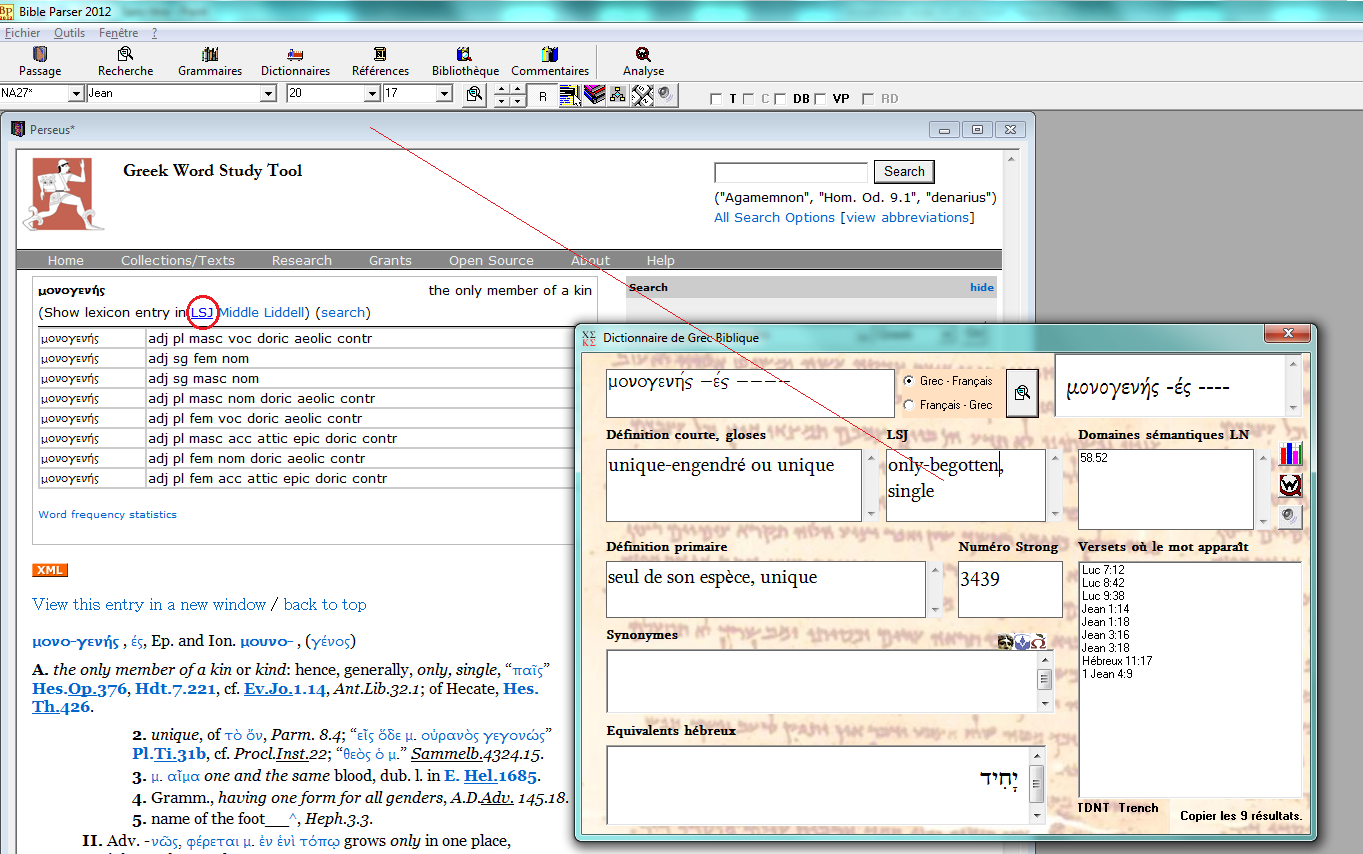Click Word frequency statistics link
Image resolution: width=1363 pixels, height=854 pixels.
107,514
